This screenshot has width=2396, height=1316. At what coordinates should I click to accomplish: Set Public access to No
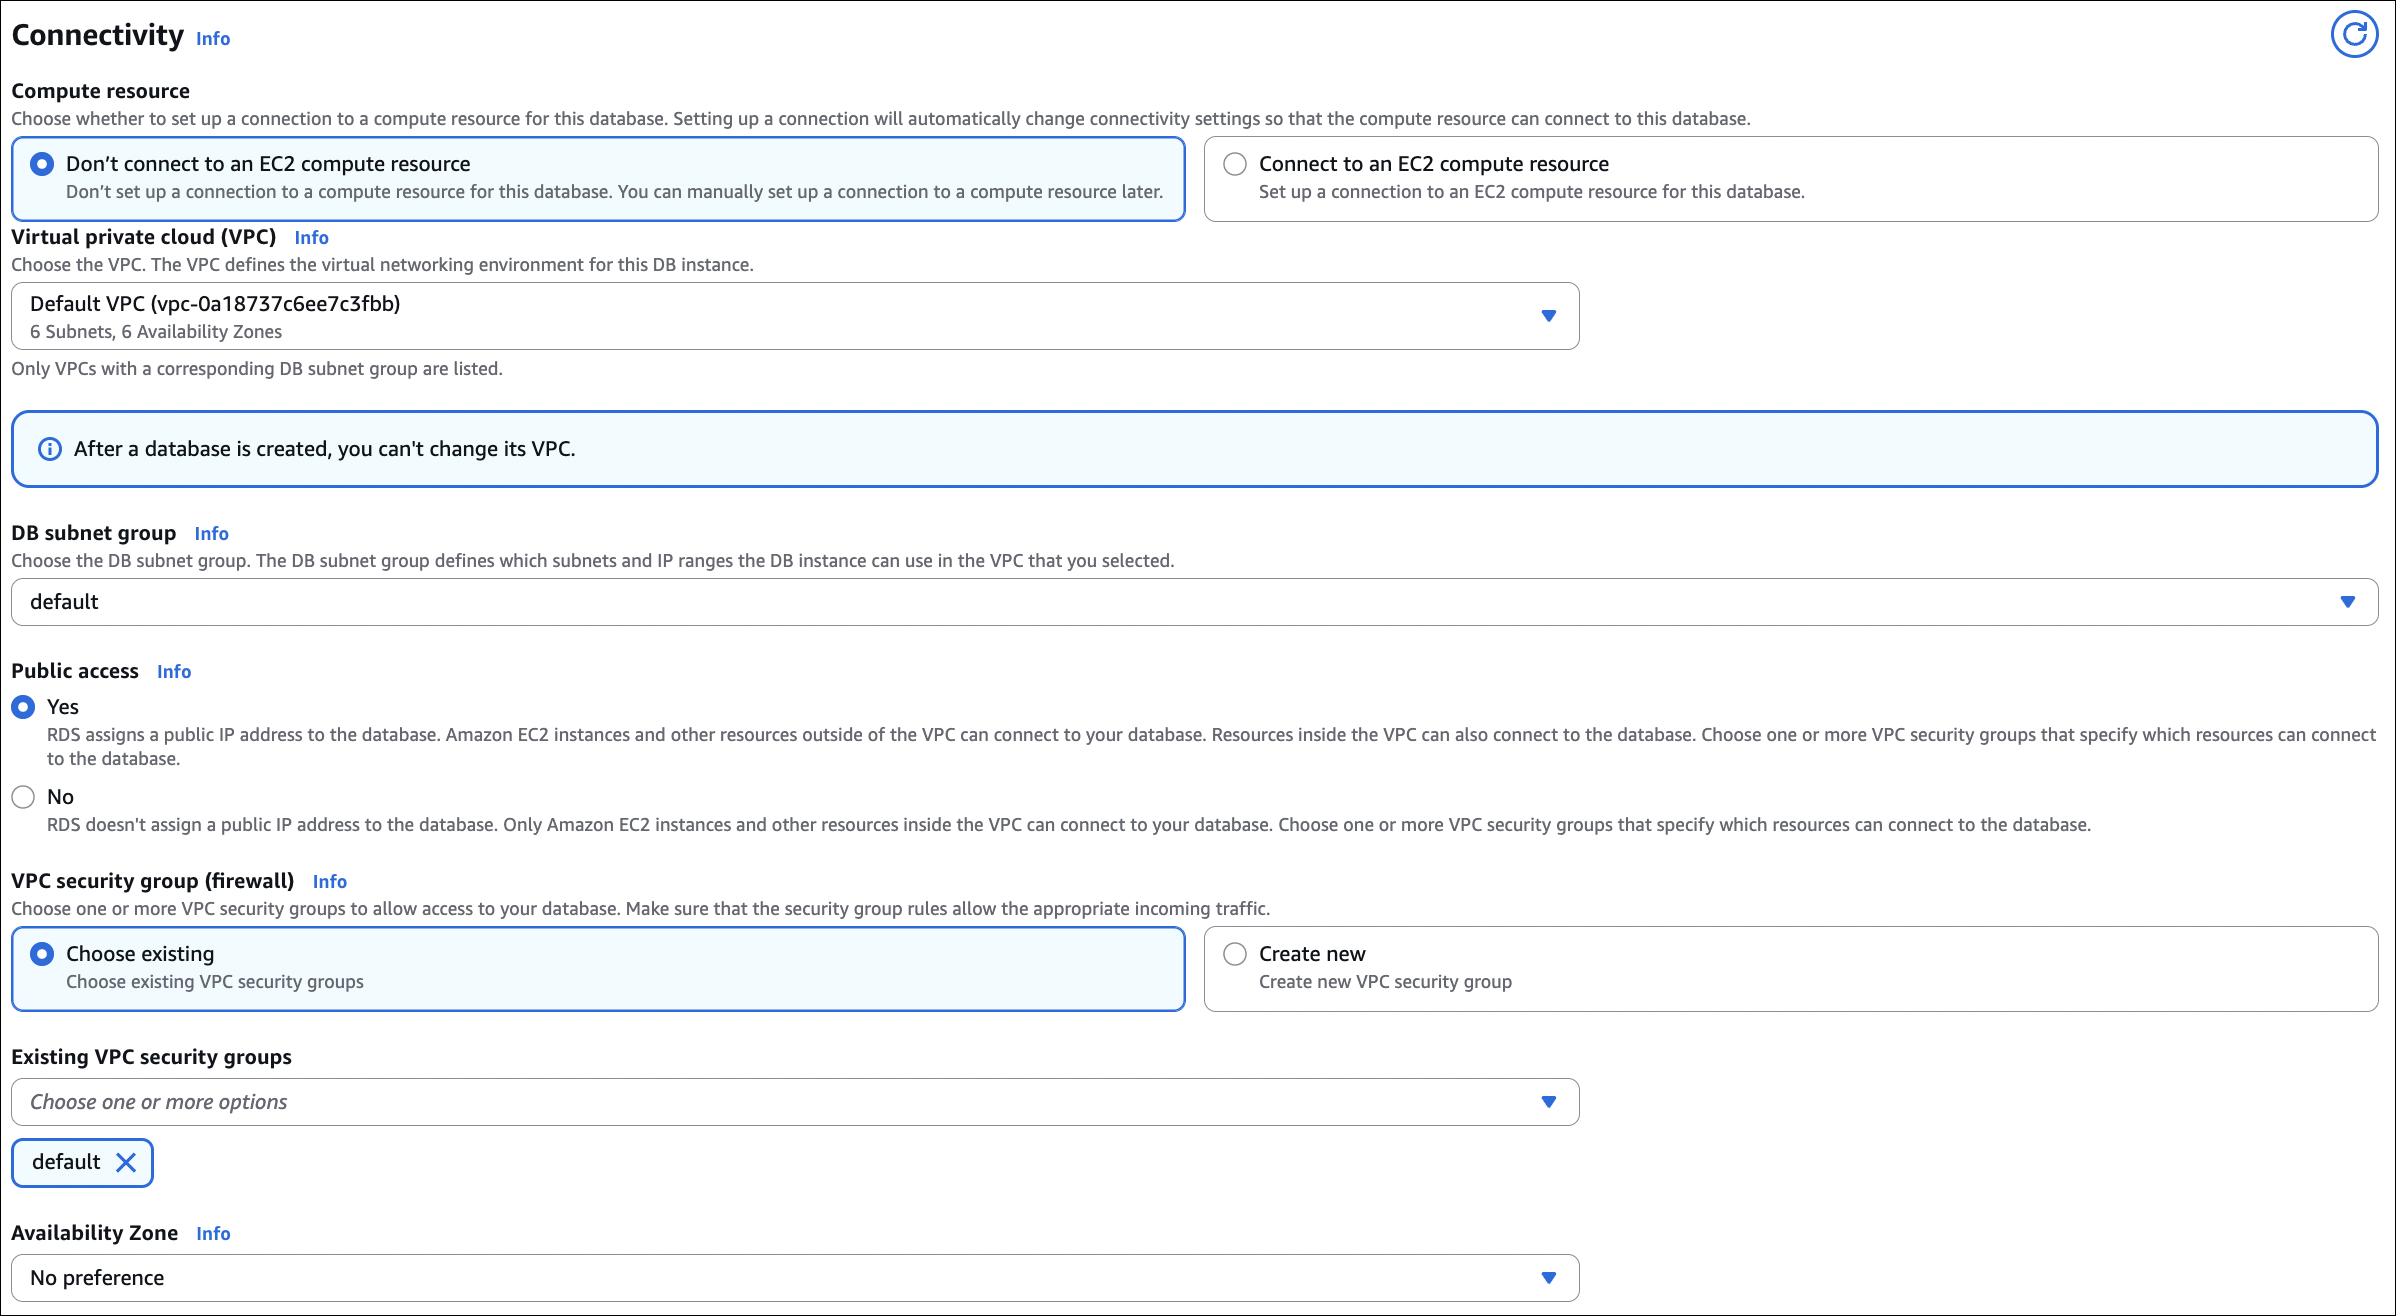(x=23, y=797)
